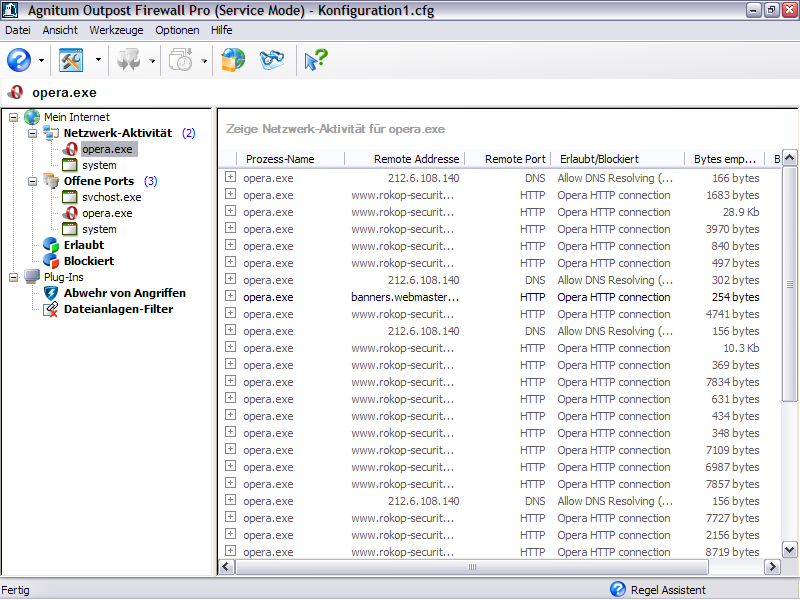This screenshot has width=800, height=600.
Task: Select Dateianlagen-Filter plug-in
Action: point(118,309)
